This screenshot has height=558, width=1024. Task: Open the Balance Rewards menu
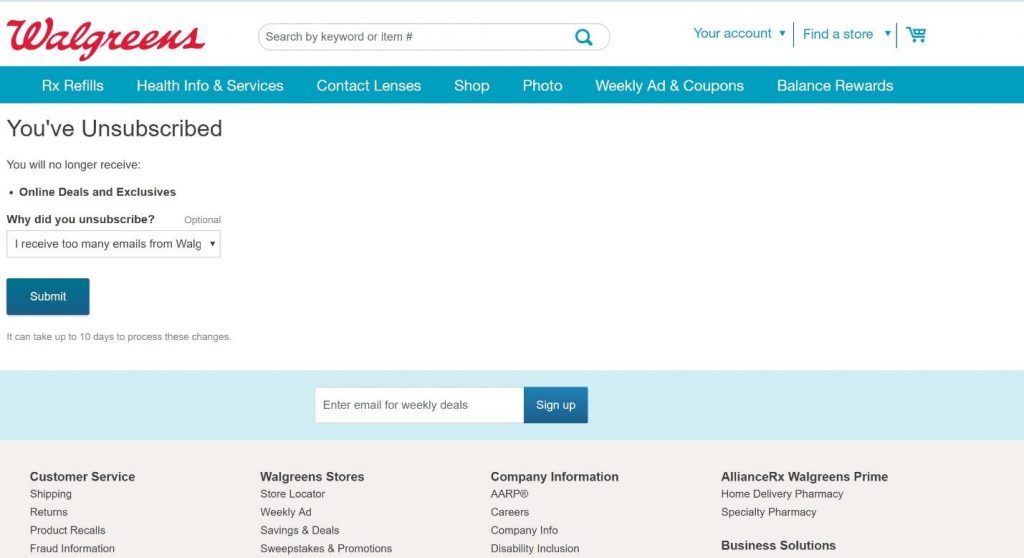835,86
